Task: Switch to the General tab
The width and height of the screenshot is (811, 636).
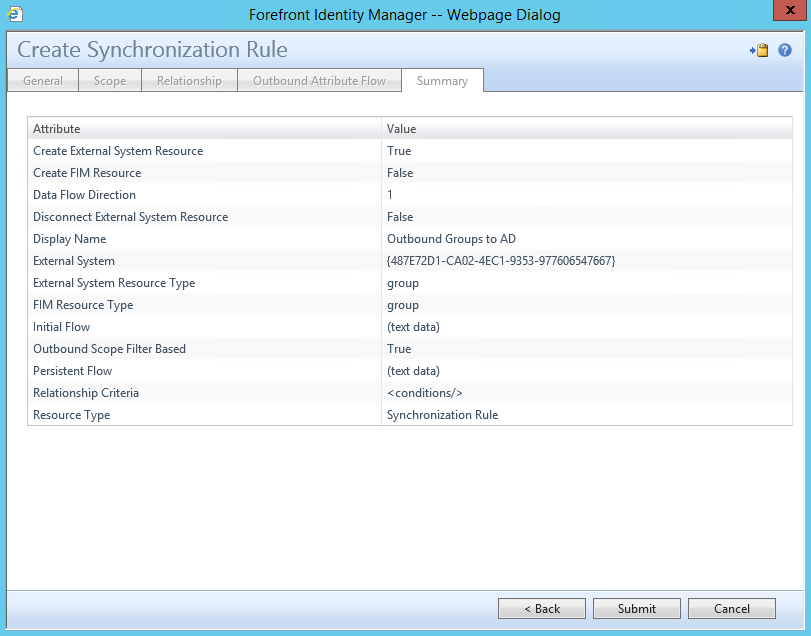Action: coord(43,81)
